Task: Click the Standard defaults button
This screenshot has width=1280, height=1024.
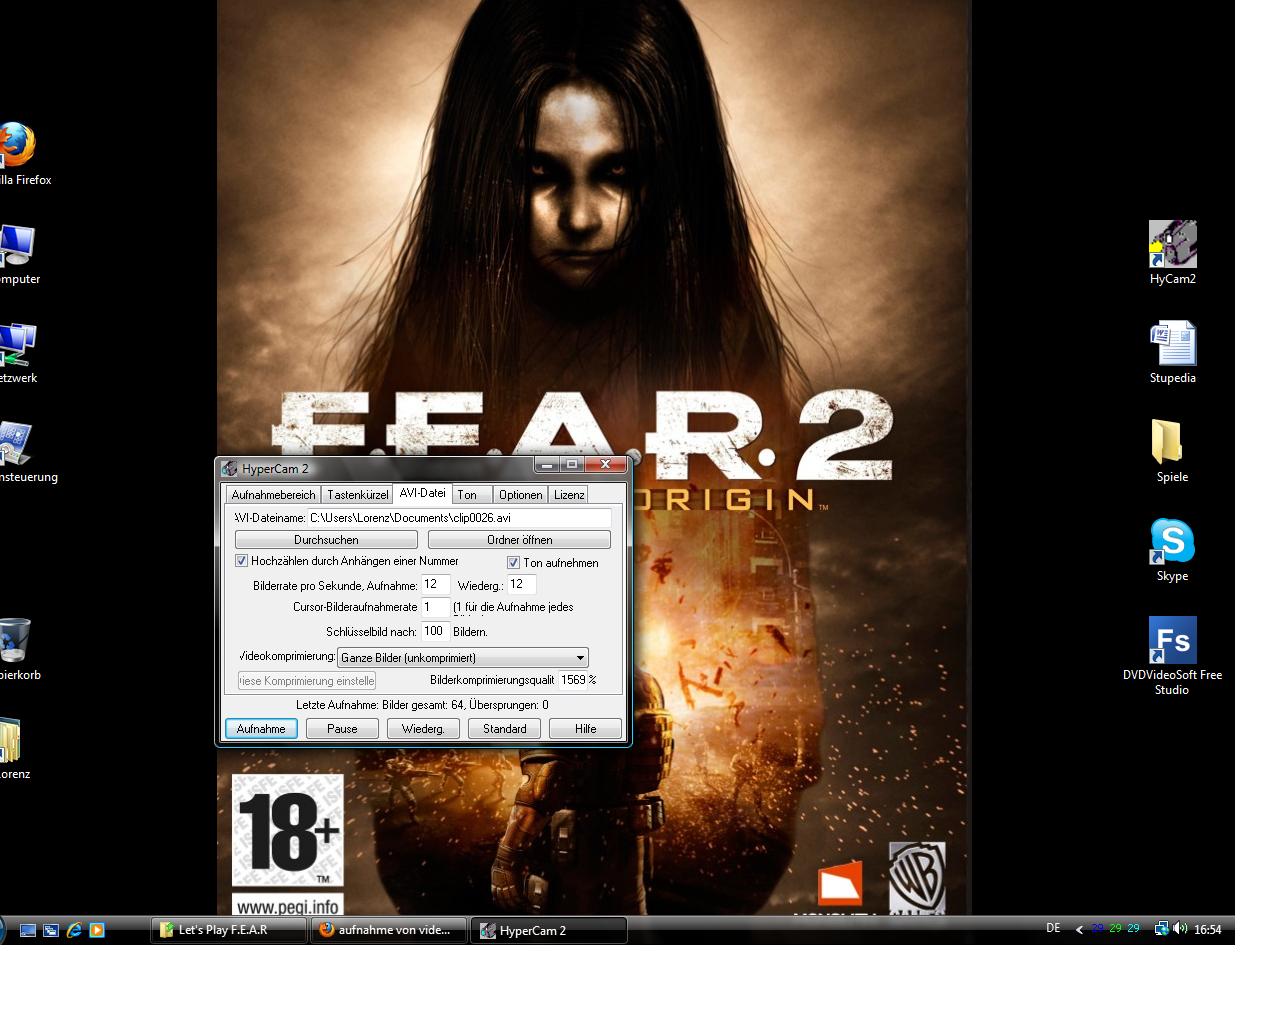Action: [504, 729]
